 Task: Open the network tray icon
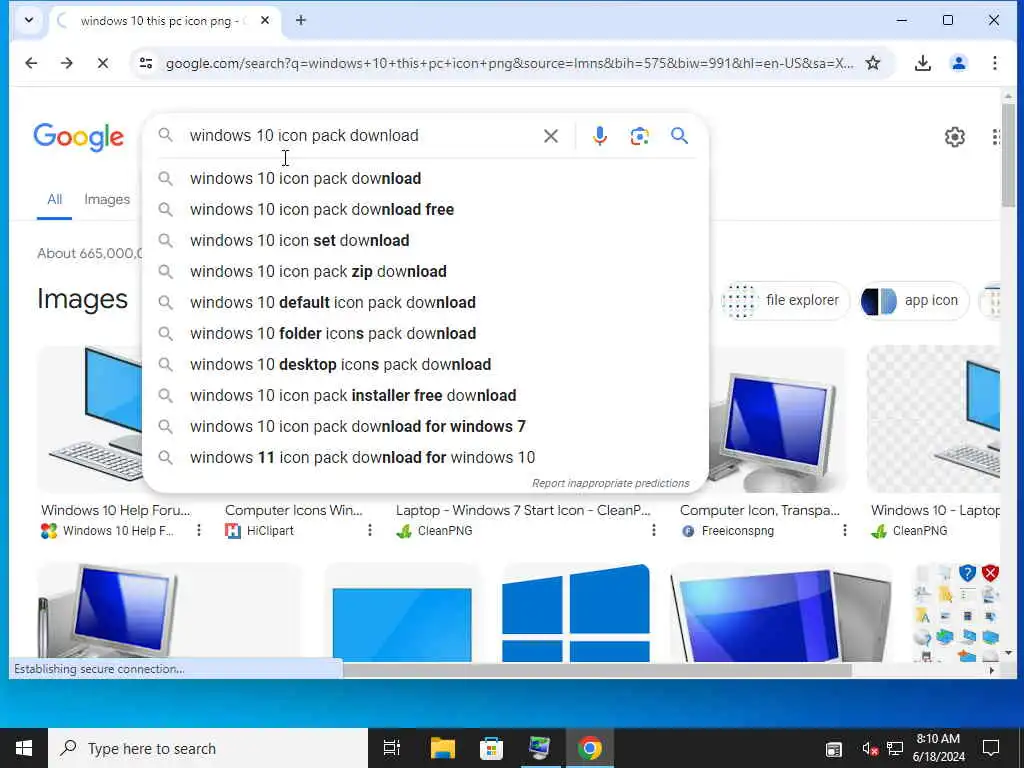(x=895, y=749)
